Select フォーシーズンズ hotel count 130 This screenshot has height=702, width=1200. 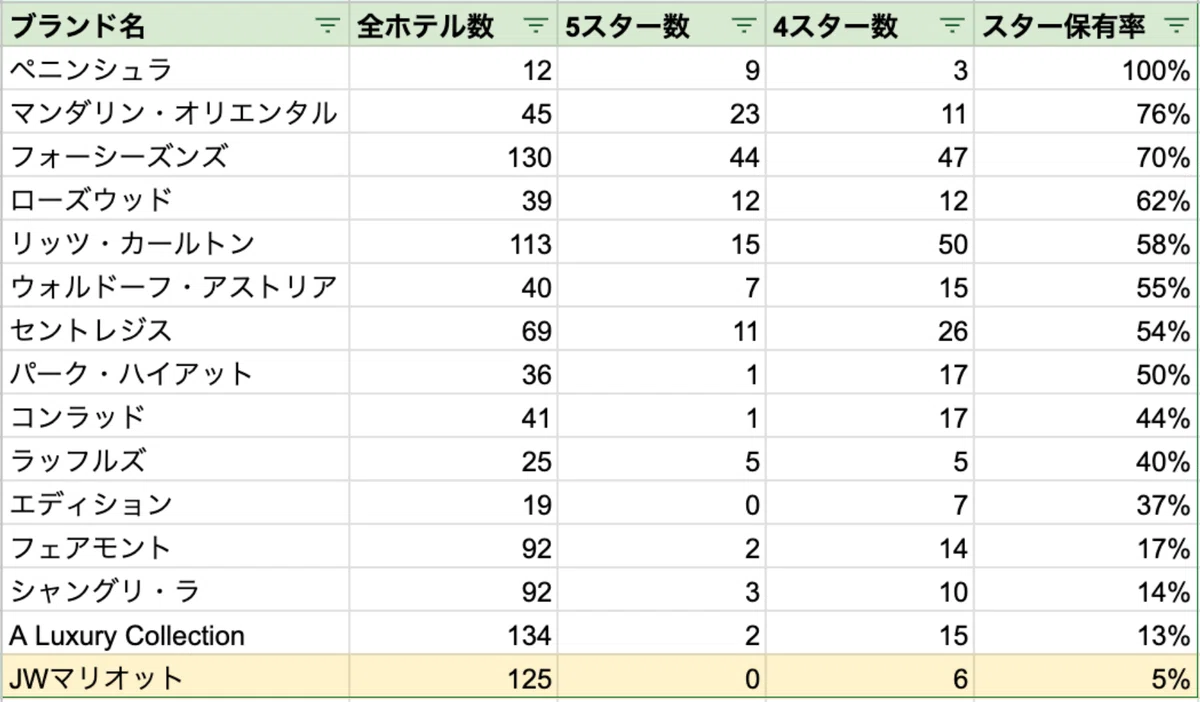453,157
